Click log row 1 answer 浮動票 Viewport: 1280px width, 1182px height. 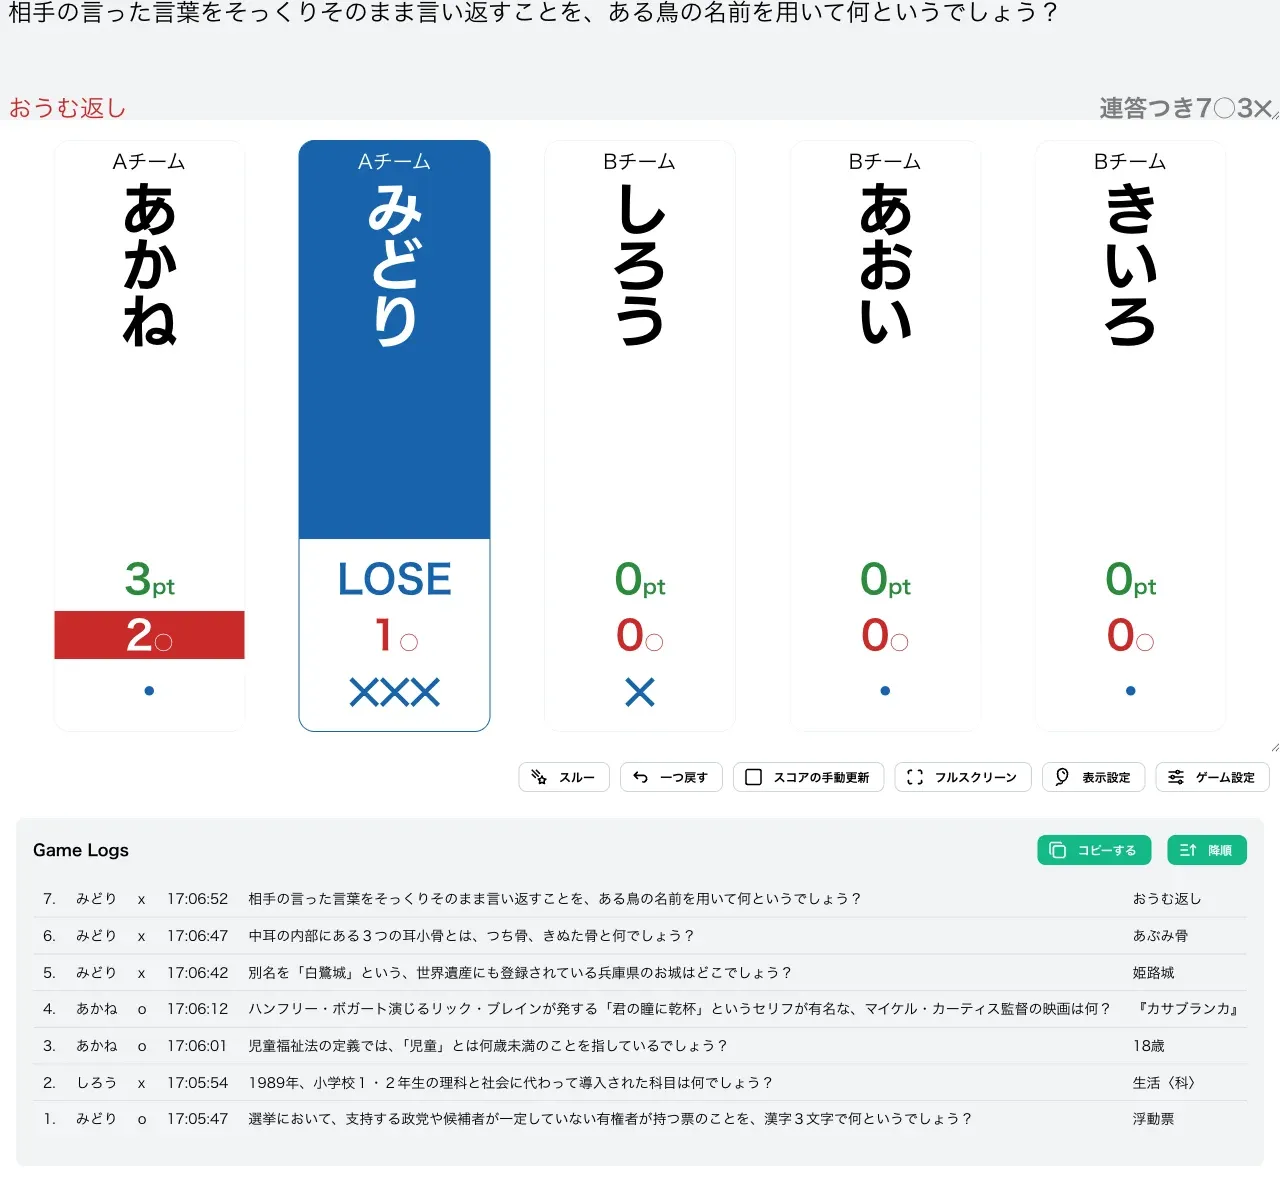click(x=1153, y=1119)
